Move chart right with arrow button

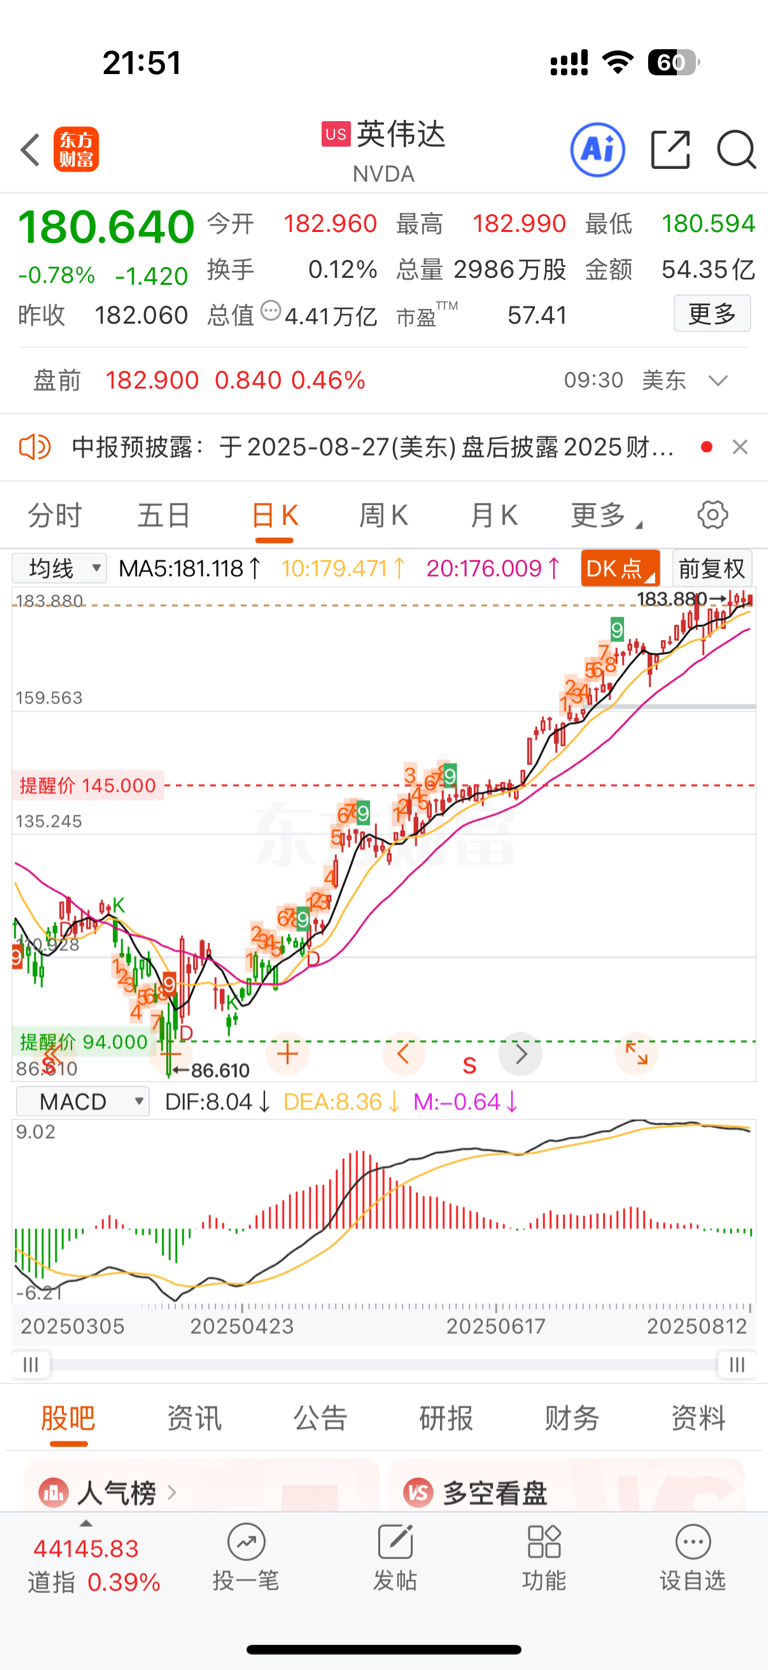(521, 1054)
